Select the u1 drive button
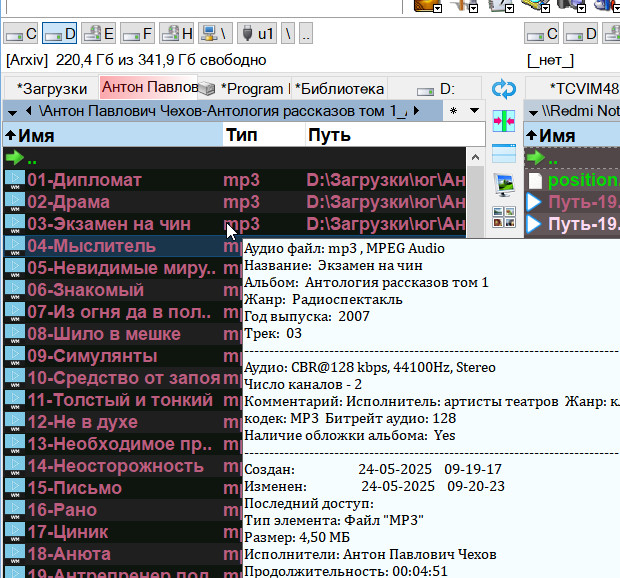Viewport: 620px width, 578px height. point(257,34)
